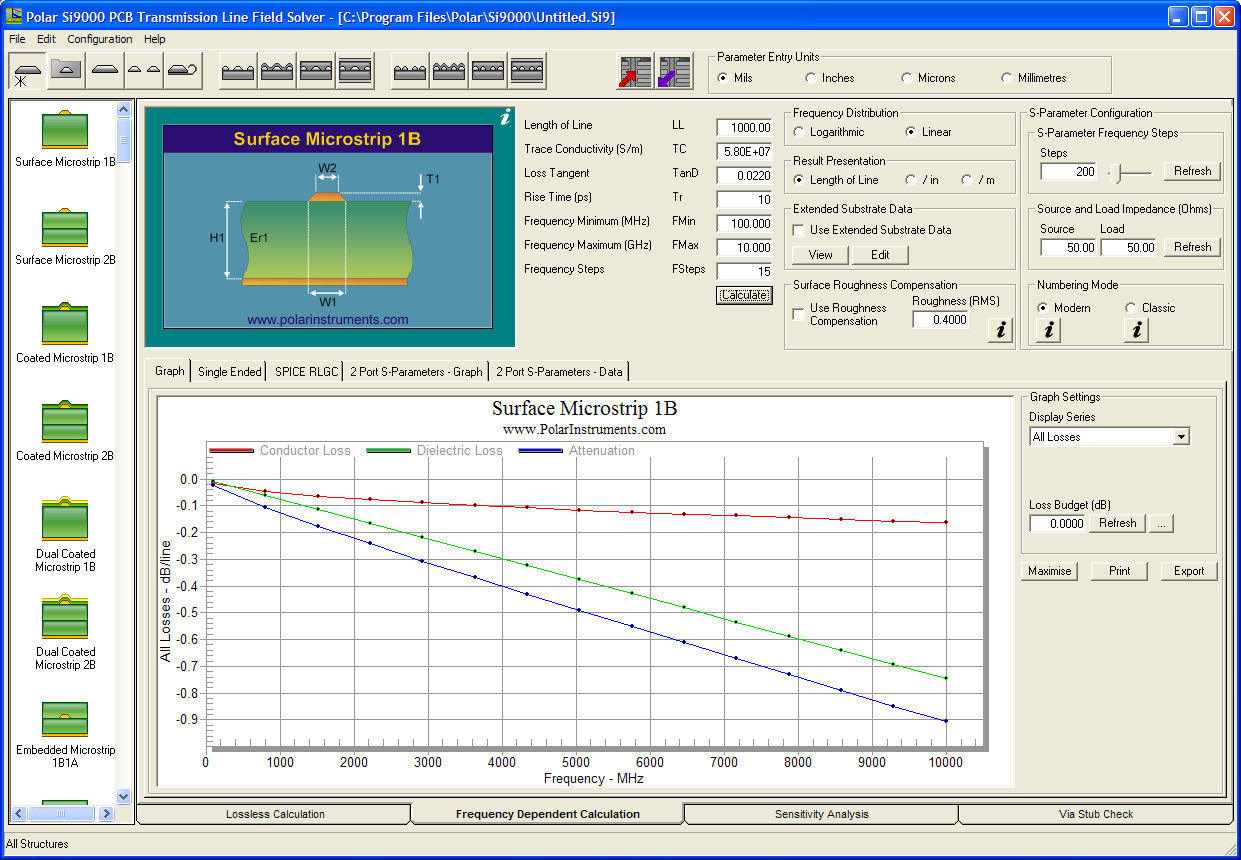Click View under Extended Substrate Data
The height and width of the screenshot is (860, 1241).
tap(821, 255)
